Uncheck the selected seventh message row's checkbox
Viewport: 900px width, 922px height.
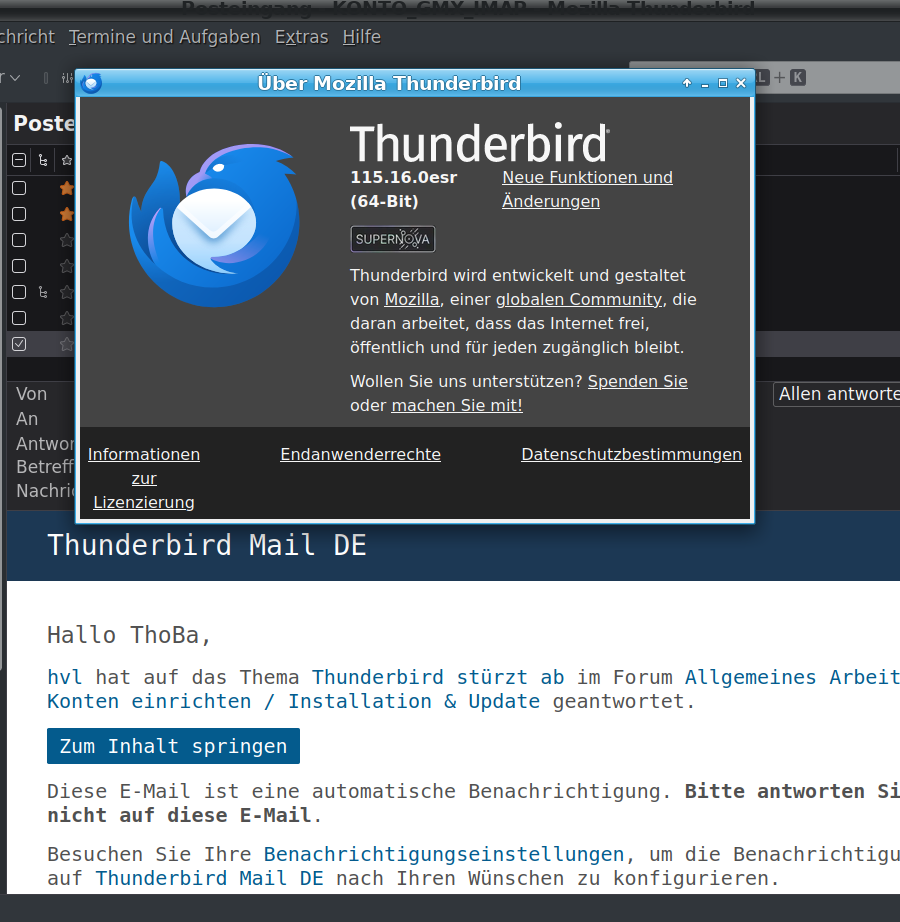pos(19,344)
